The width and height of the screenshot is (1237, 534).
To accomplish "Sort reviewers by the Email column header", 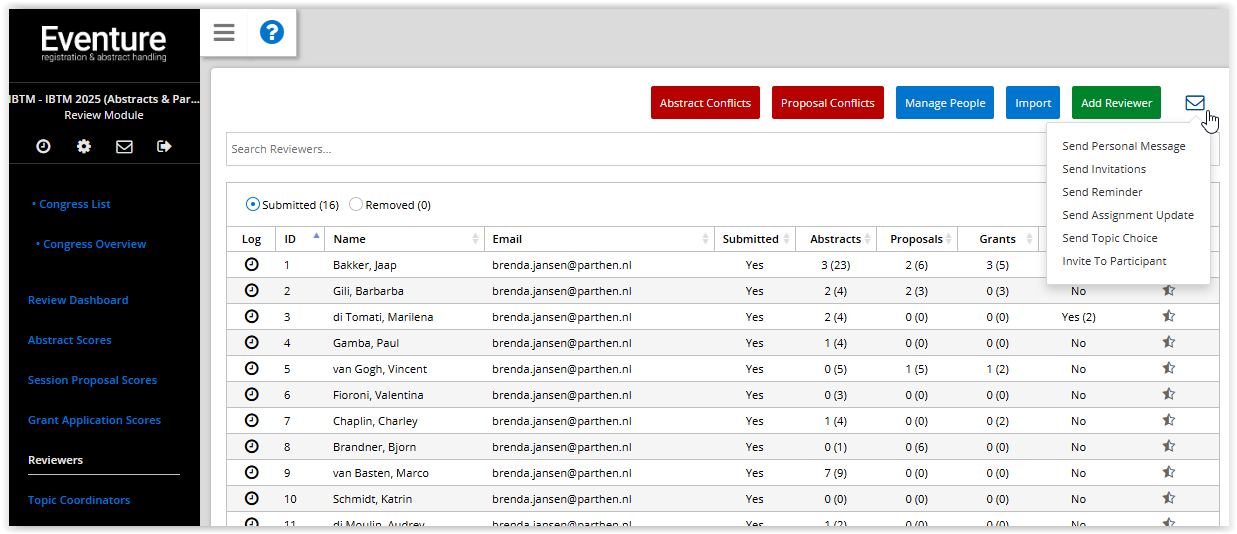I will (x=507, y=239).
